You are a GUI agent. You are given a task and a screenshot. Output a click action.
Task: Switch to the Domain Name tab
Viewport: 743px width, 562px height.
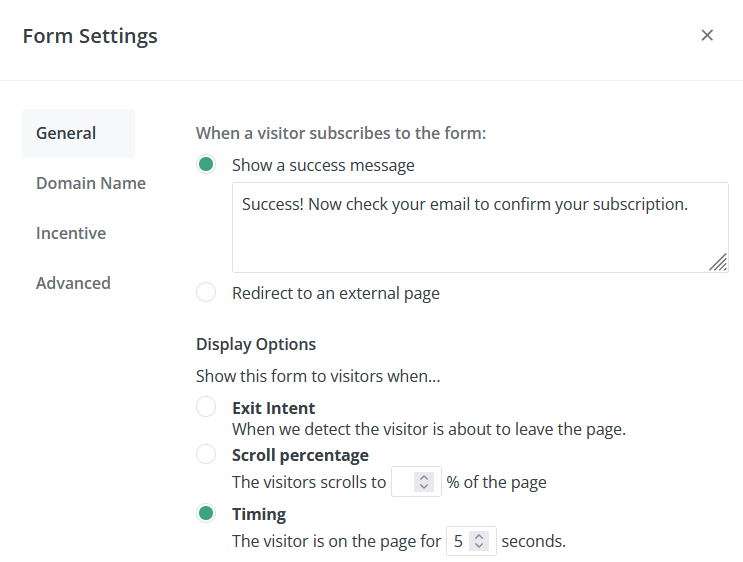pyautogui.click(x=91, y=183)
